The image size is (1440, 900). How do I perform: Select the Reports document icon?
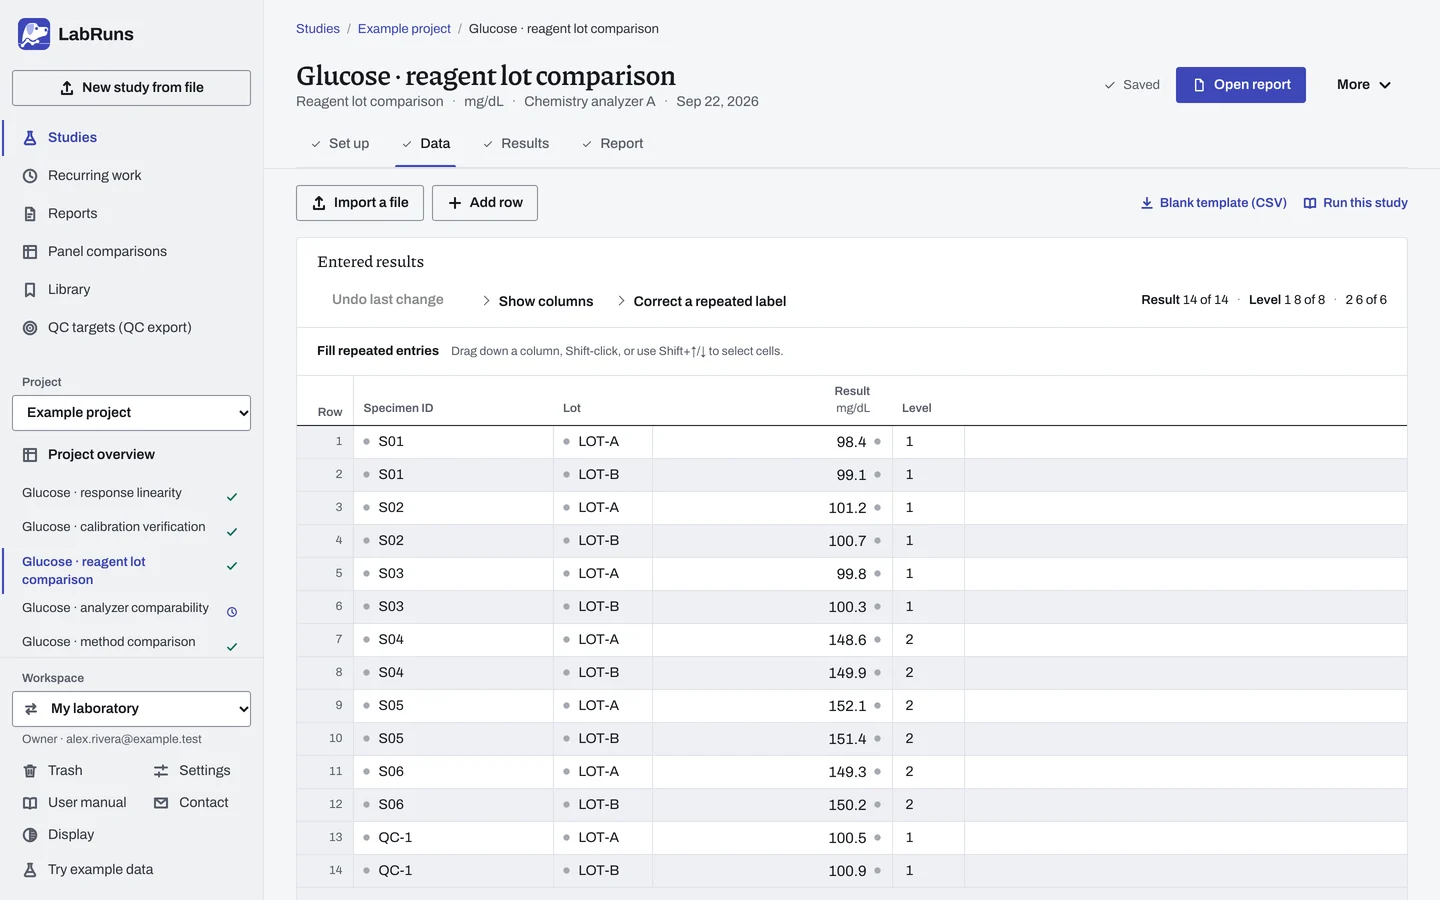pyautogui.click(x=30, y=214)
